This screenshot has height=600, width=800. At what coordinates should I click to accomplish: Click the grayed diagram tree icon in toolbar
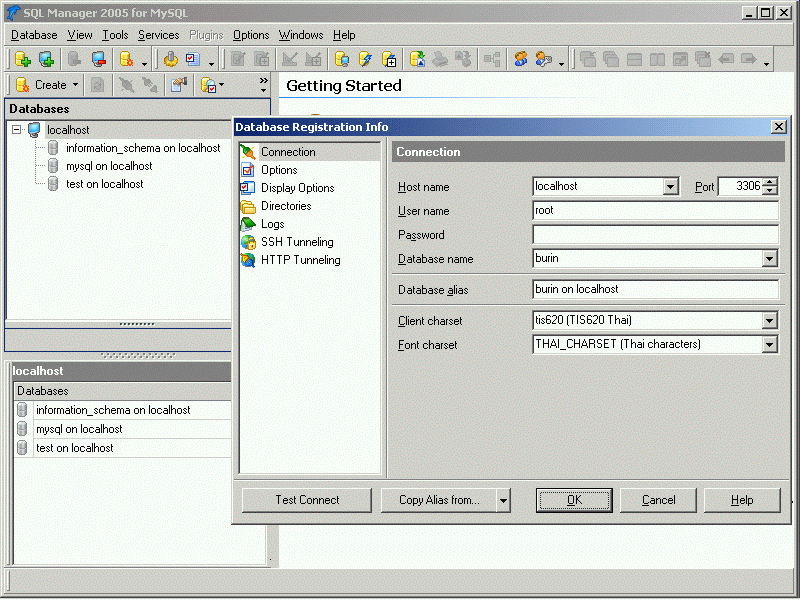tap(492, 59)
